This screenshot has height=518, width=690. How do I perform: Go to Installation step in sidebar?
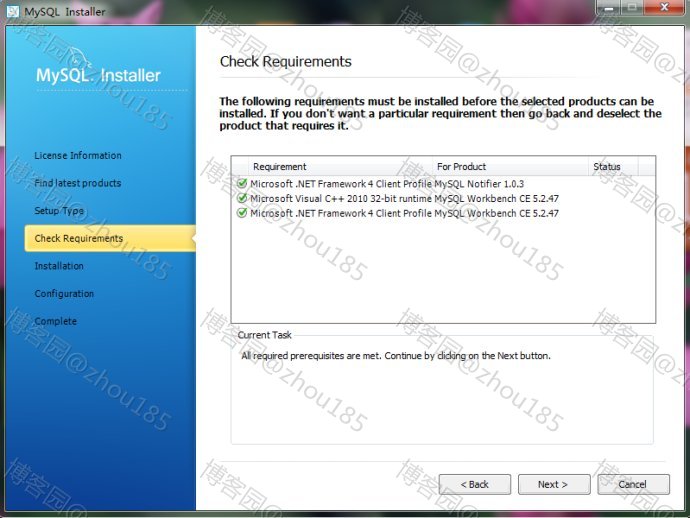coord(59,266)
